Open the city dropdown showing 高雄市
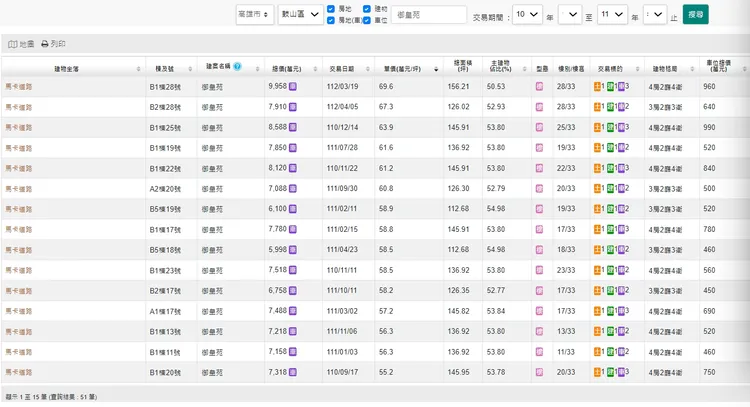This screenshot has height=407, width=750. click(x=254, y=15)
